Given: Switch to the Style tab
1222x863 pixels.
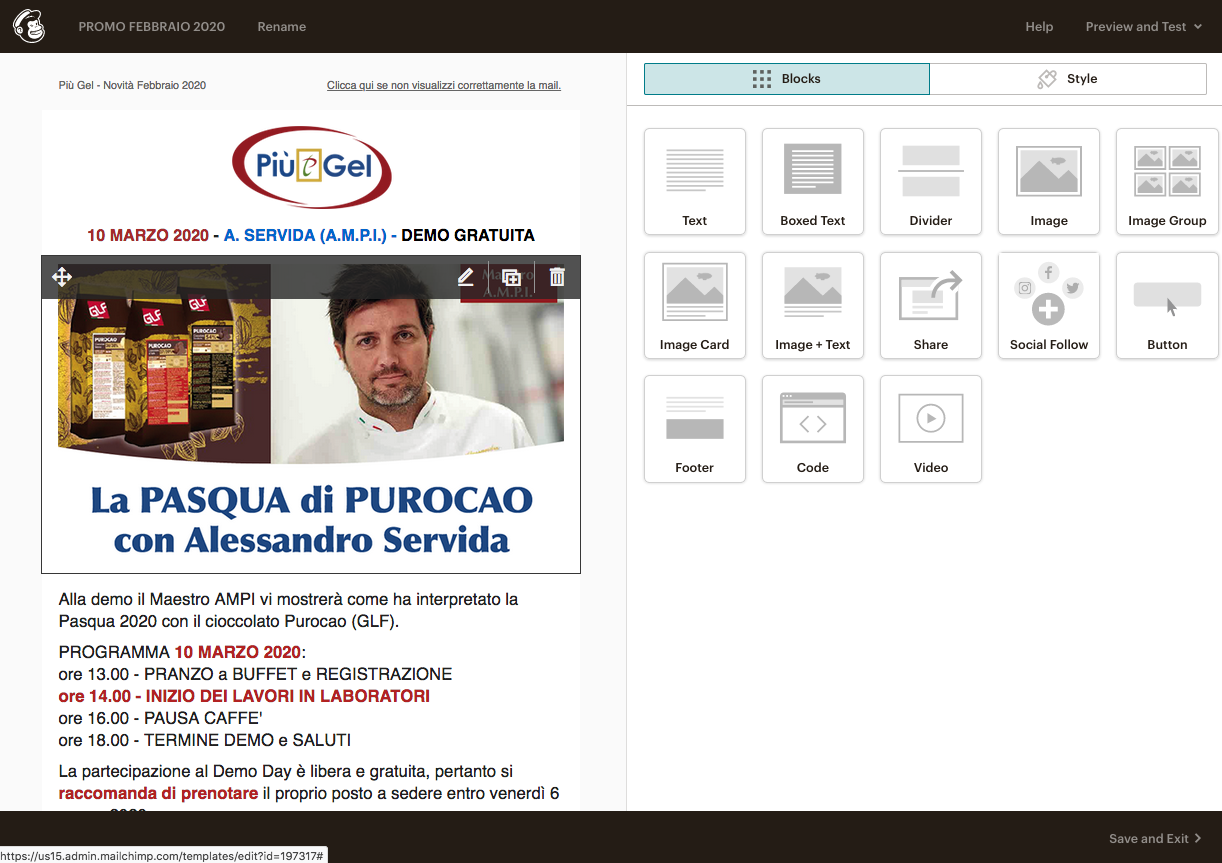Looking at the screenshot, I should coord(1068,79).
